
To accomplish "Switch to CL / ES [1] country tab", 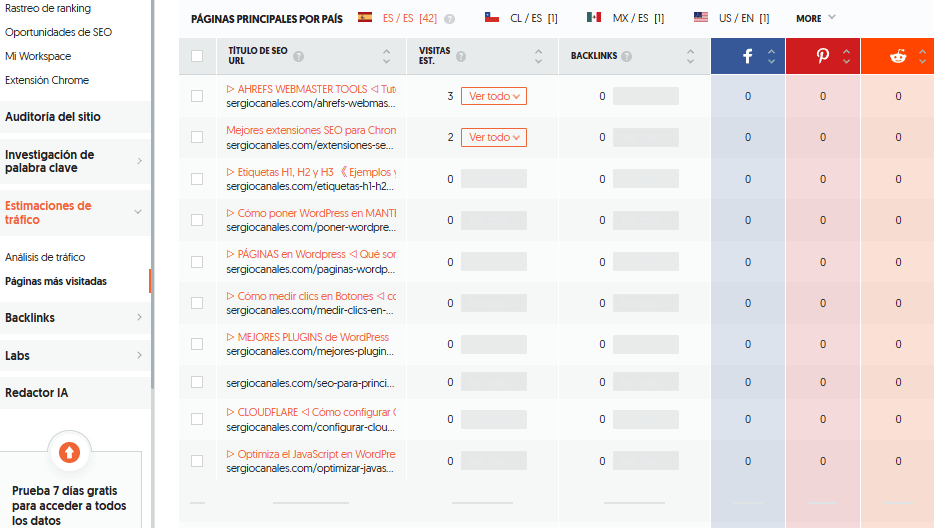I will coord(534,18).
